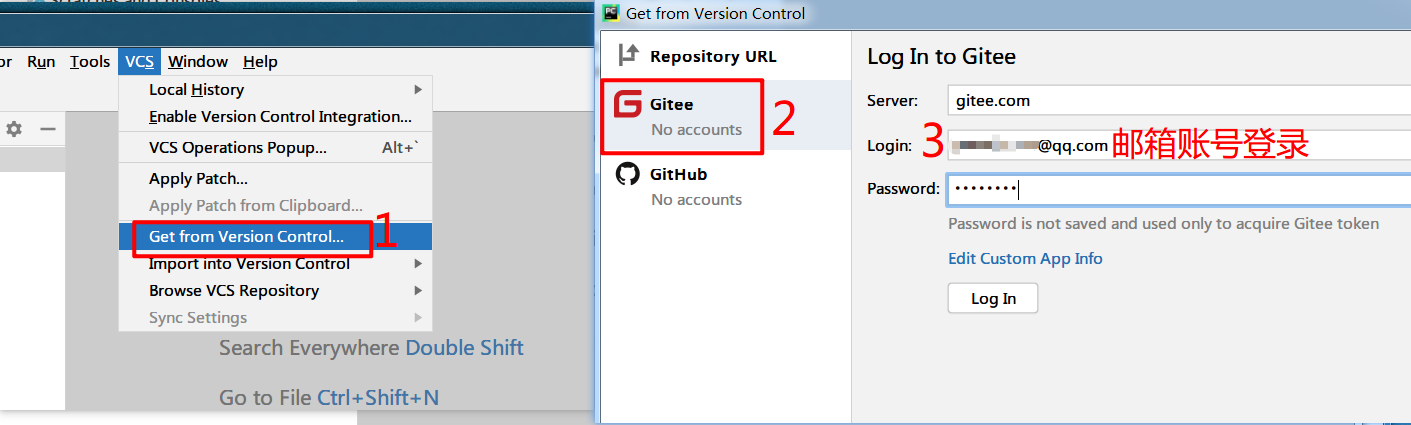The height and width of the screenshot is (425, 1411).
Task: Open the Window menu
Action: [198, 62]
